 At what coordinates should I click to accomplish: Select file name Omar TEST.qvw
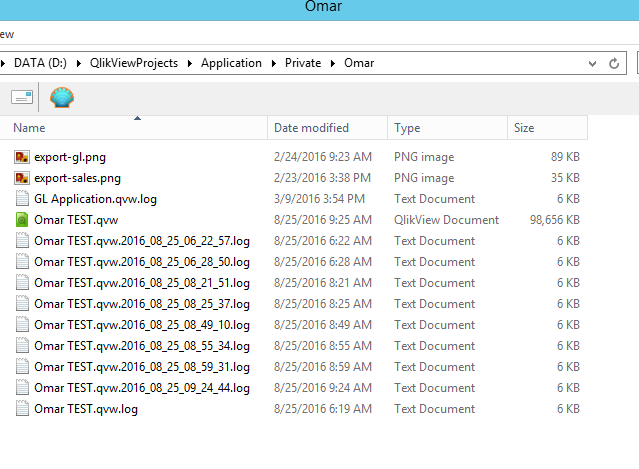tap(76, 220)
